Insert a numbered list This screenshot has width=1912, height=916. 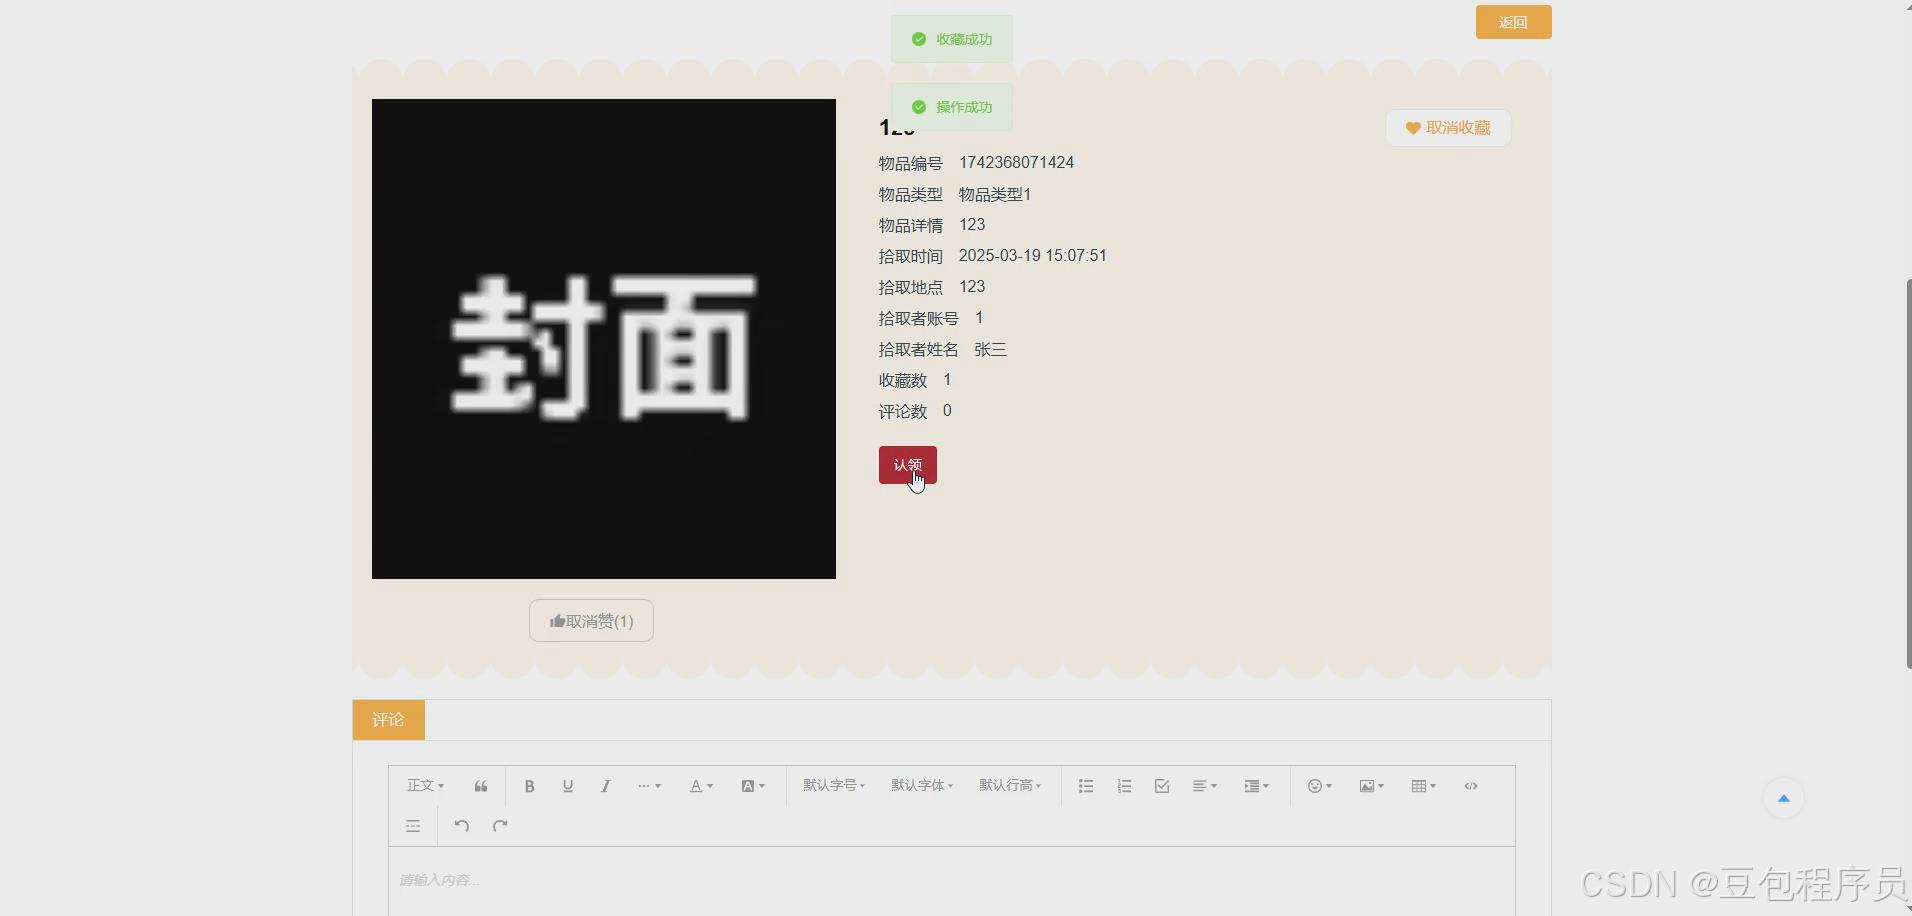coord(1123,786)
